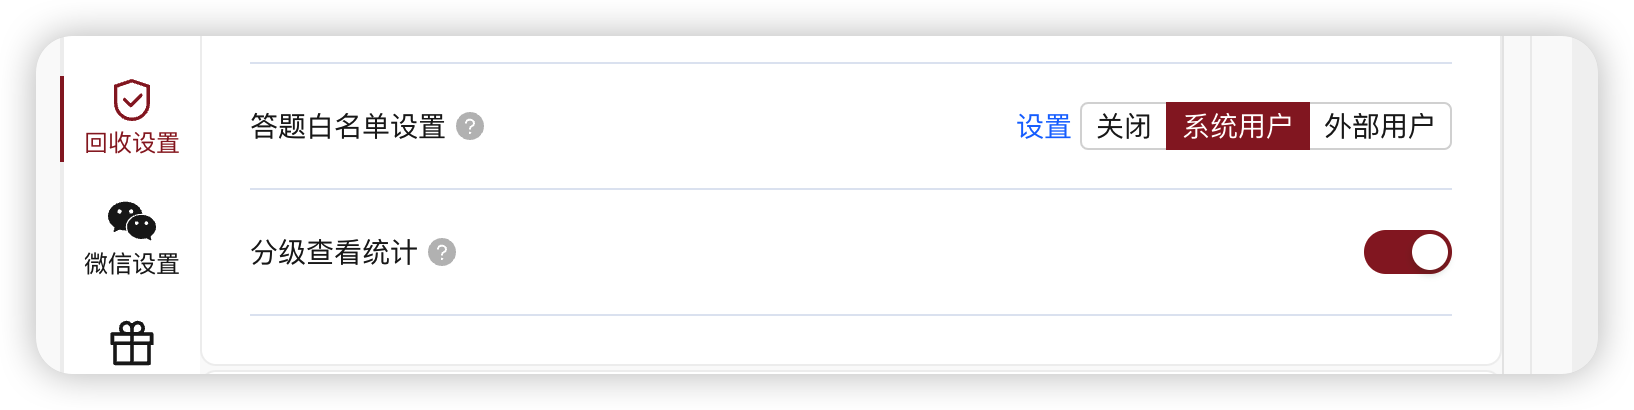Click the red active bar beside 回收设置
This screenshot has height=410, width=1634.
(x=62, y=119)
